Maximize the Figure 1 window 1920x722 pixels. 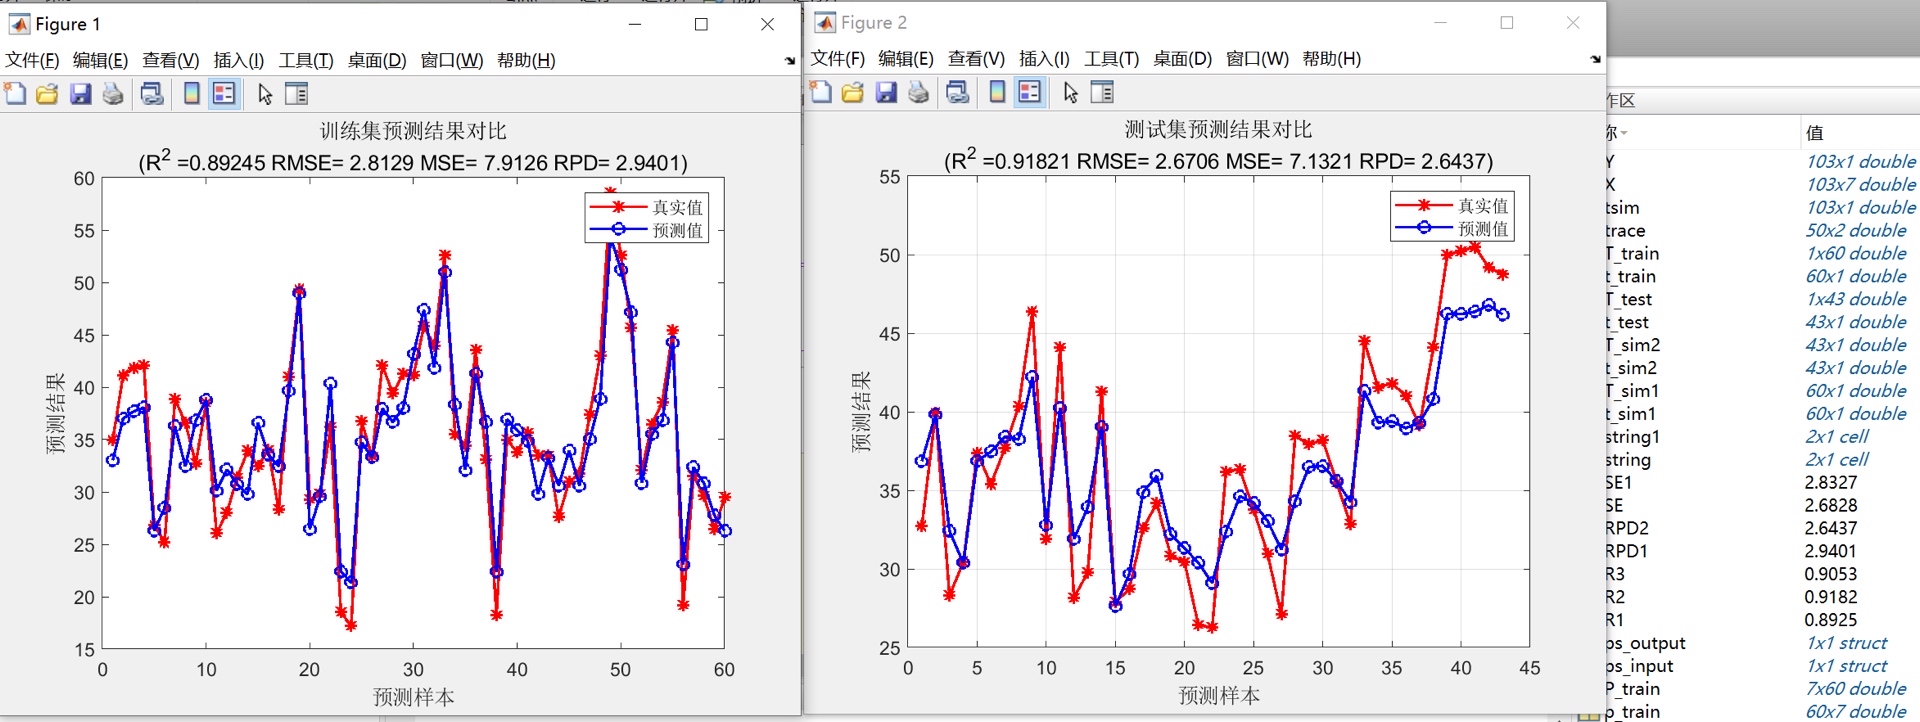(x=701, y=24)
